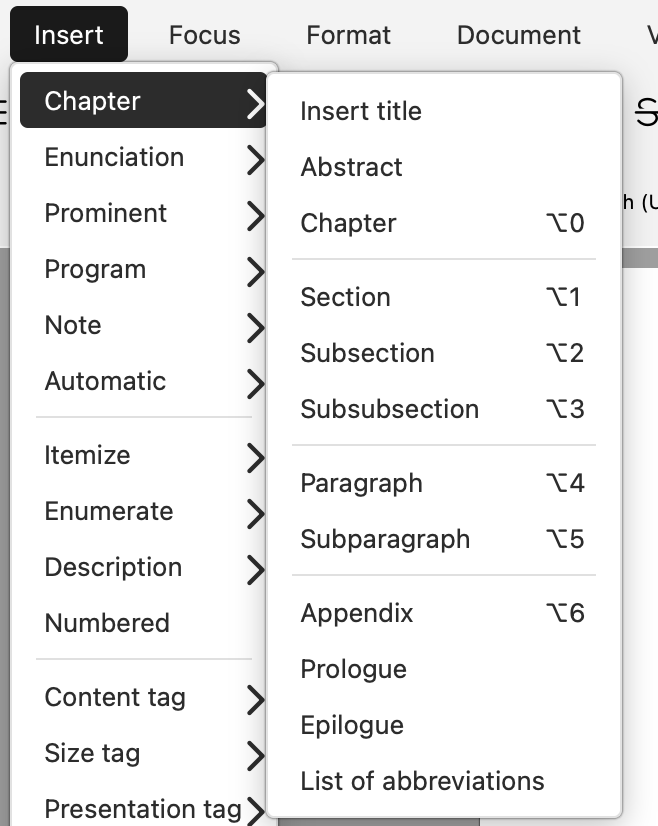Viewport: 658px width, 826px height.
Task: Choose List of abbreviations
Action: tap(422, 781)
